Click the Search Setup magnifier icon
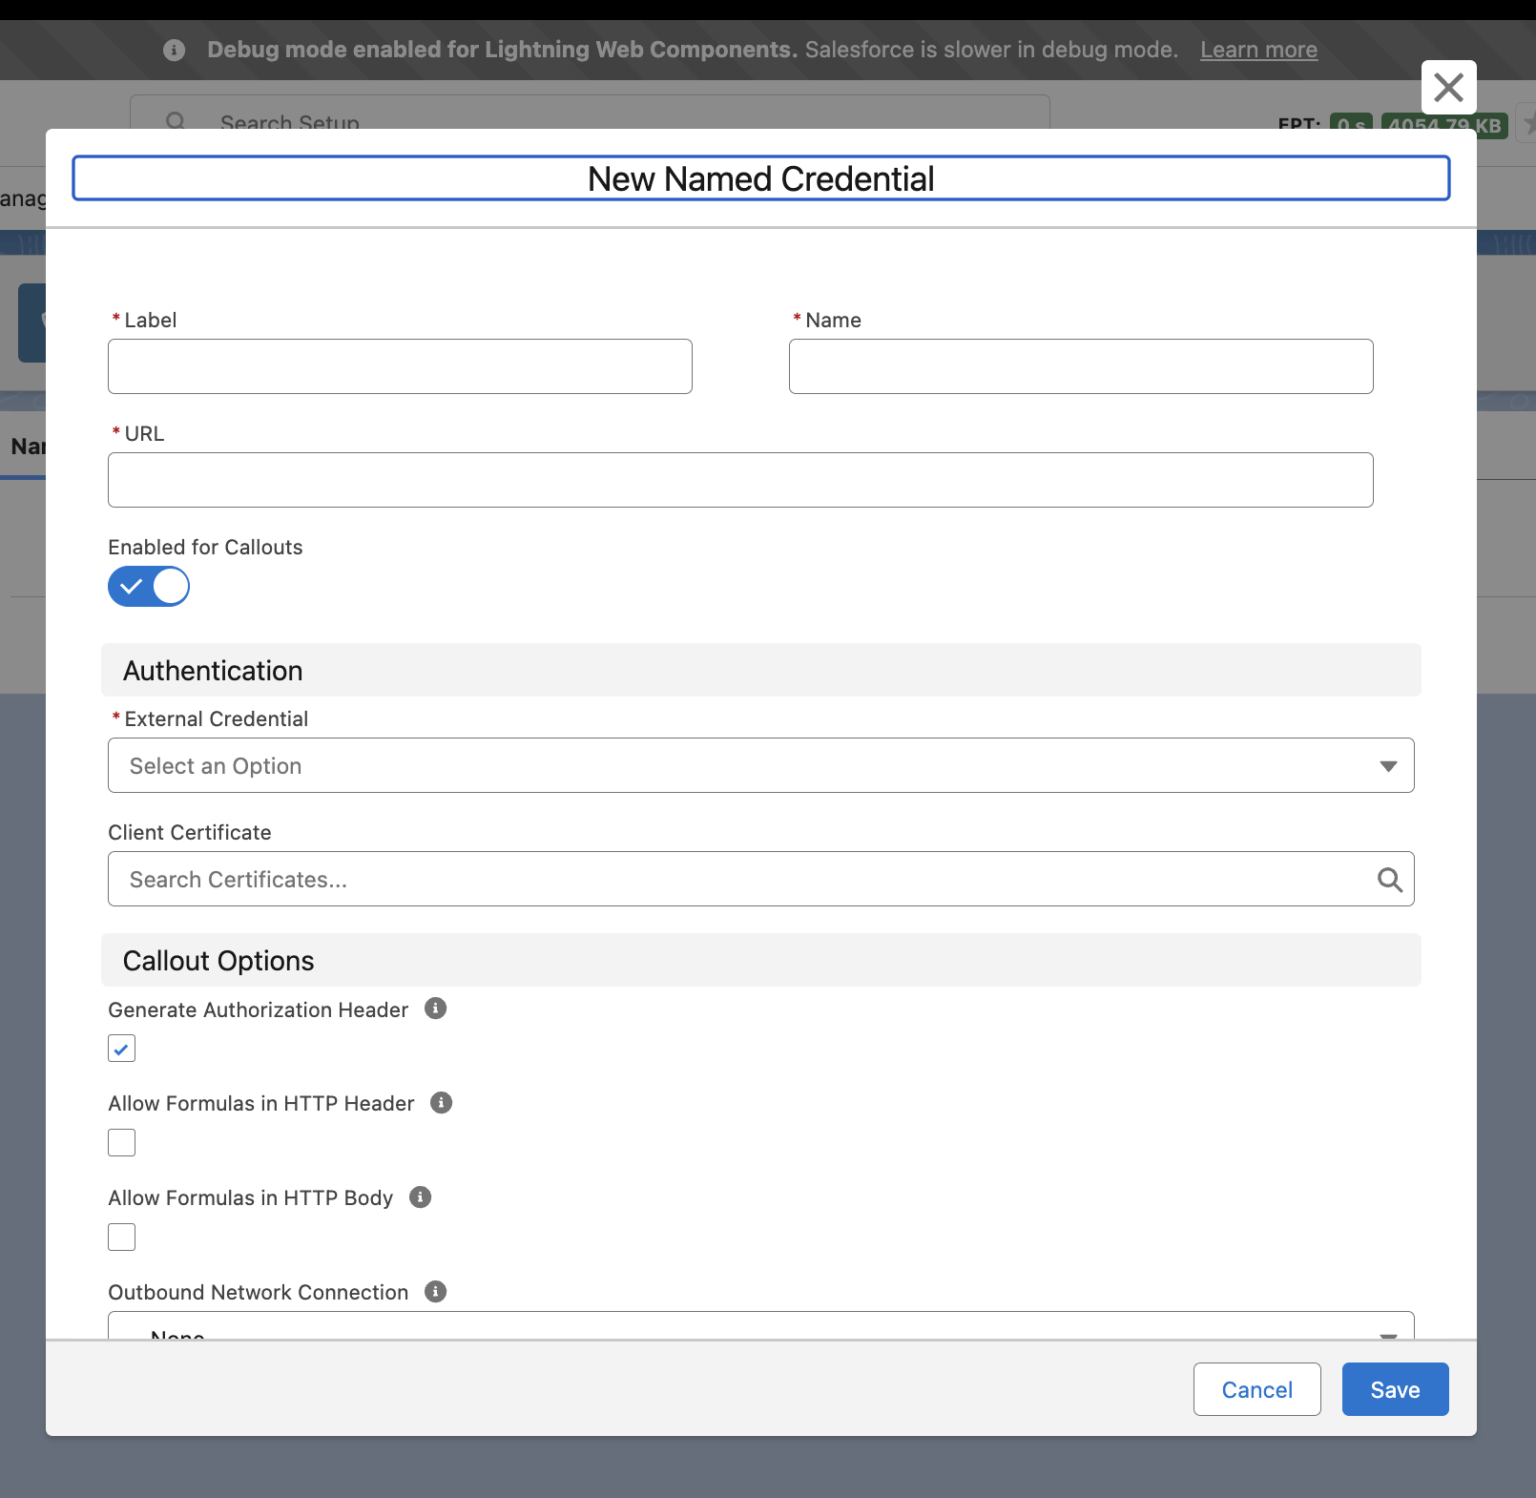 tap(176, 122)
